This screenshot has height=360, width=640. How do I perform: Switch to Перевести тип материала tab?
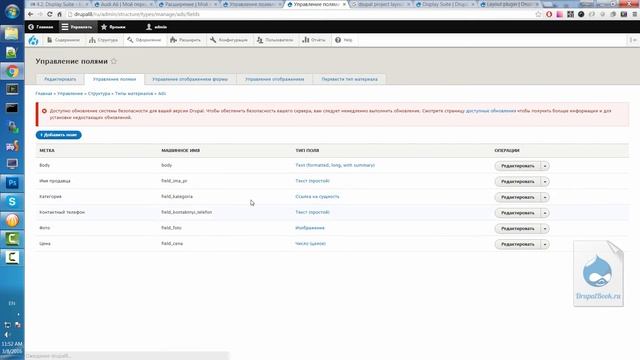click(x=349, y=79)
